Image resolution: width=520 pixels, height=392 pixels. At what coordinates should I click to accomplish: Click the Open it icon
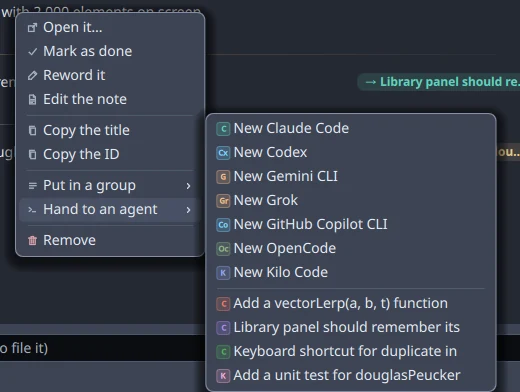click(x=32, y=28)
